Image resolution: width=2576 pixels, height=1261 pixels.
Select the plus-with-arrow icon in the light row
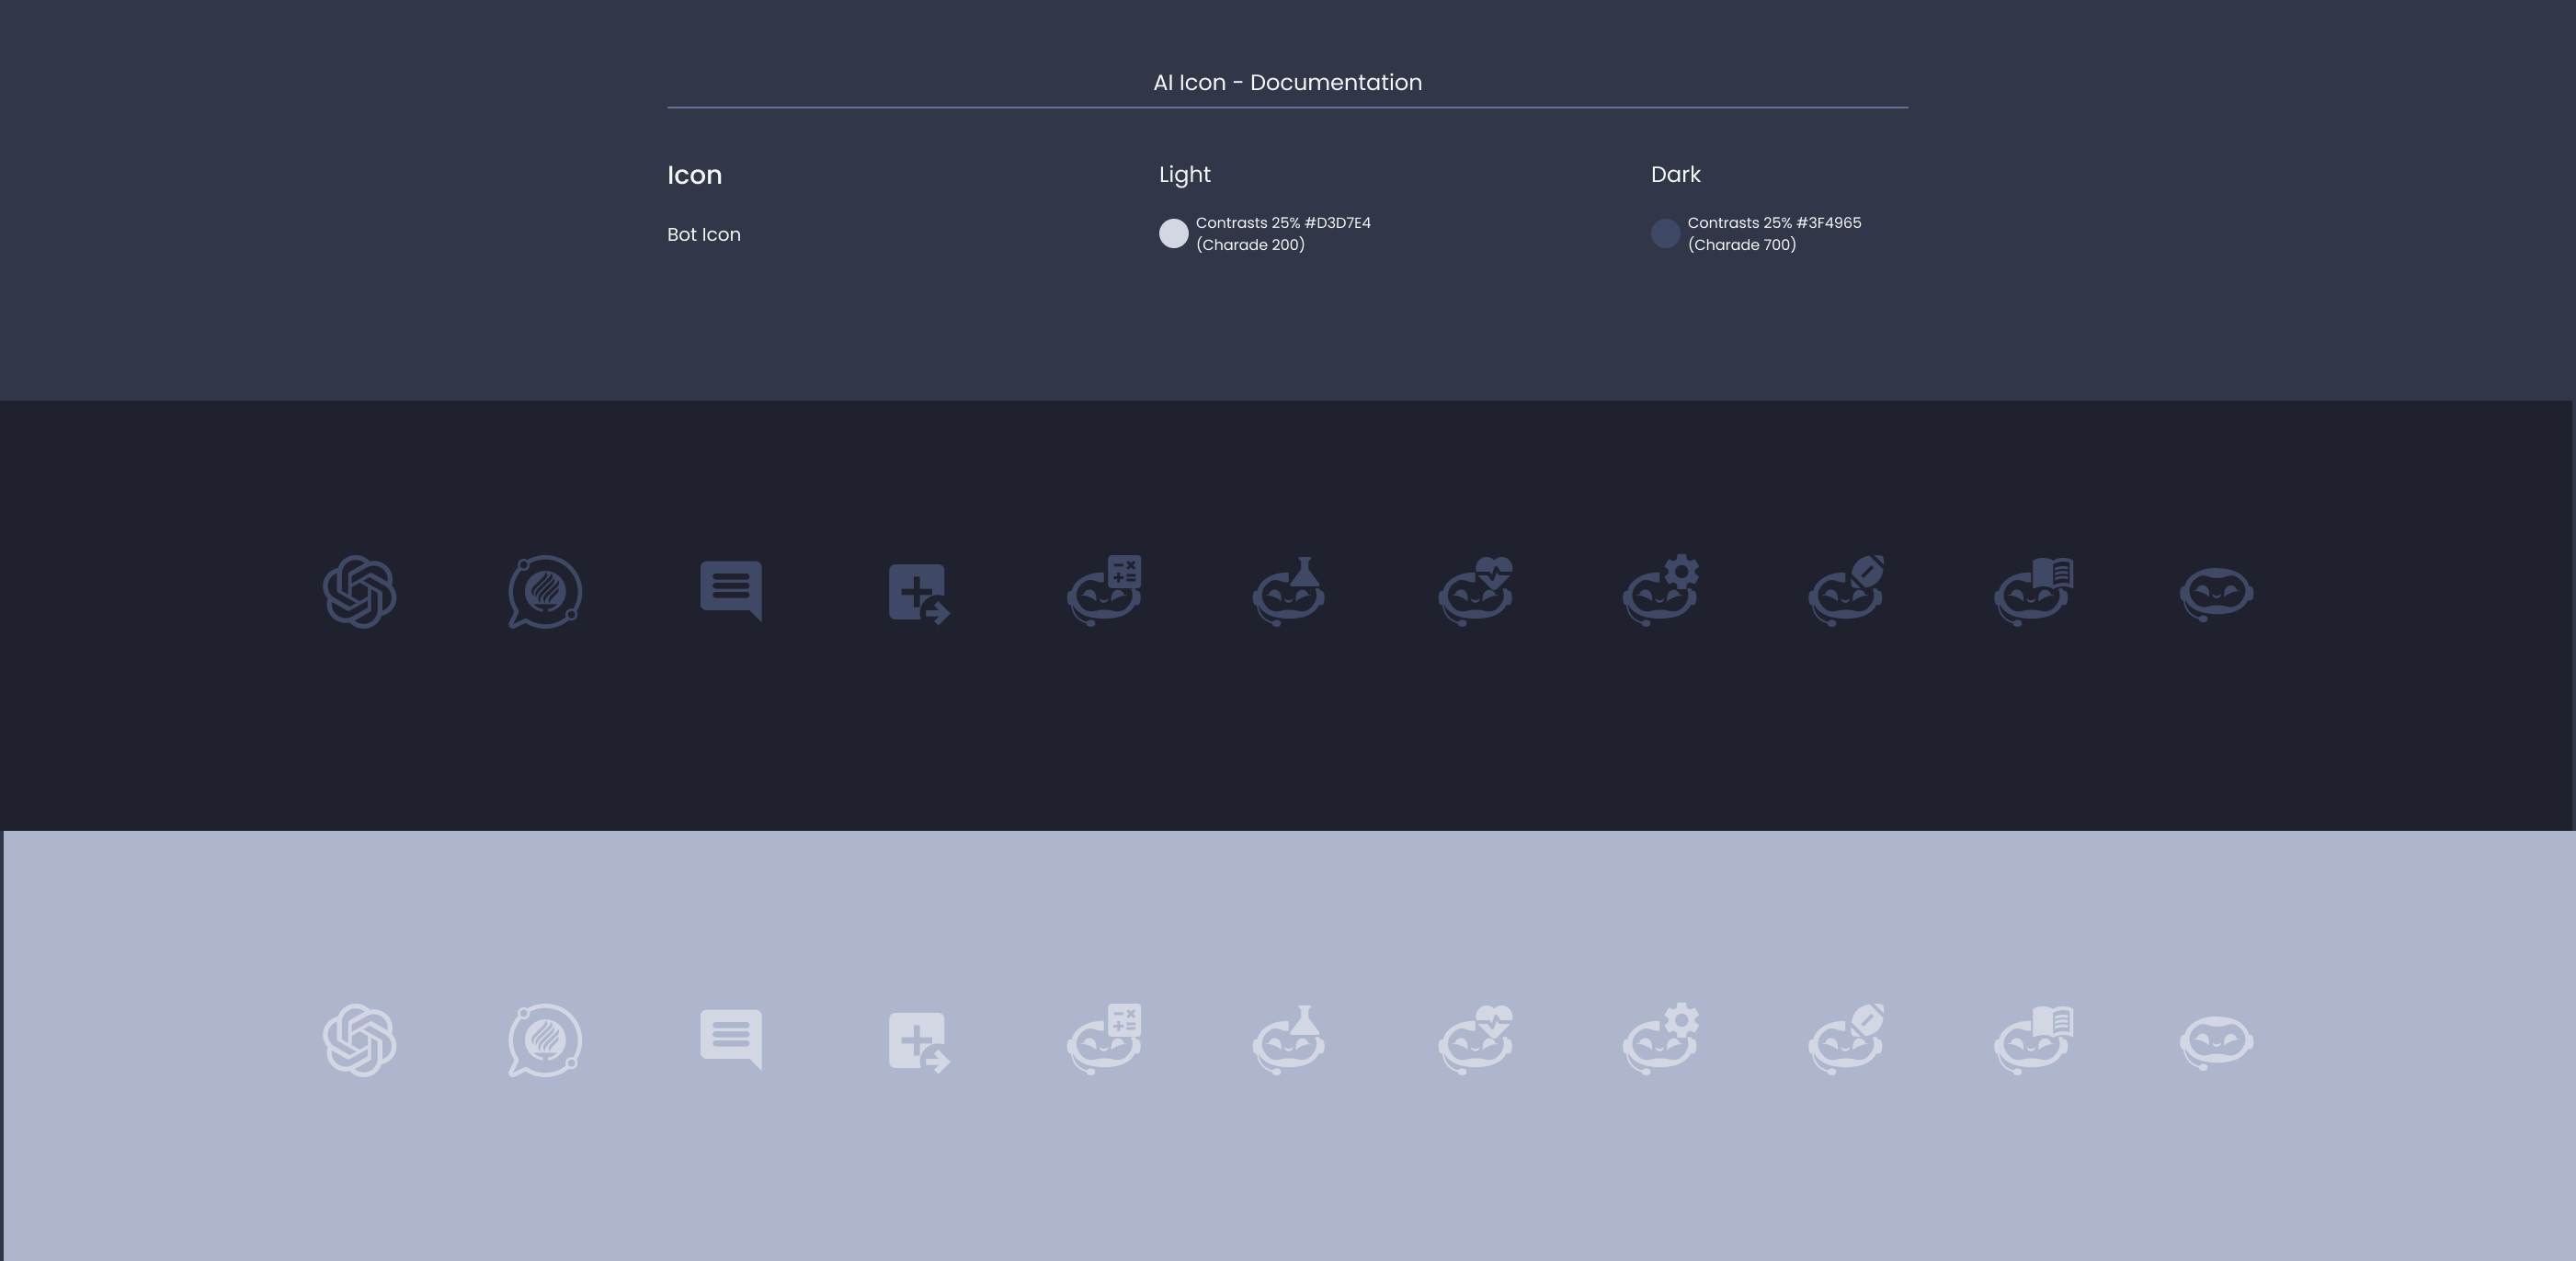pos(919,1042)
